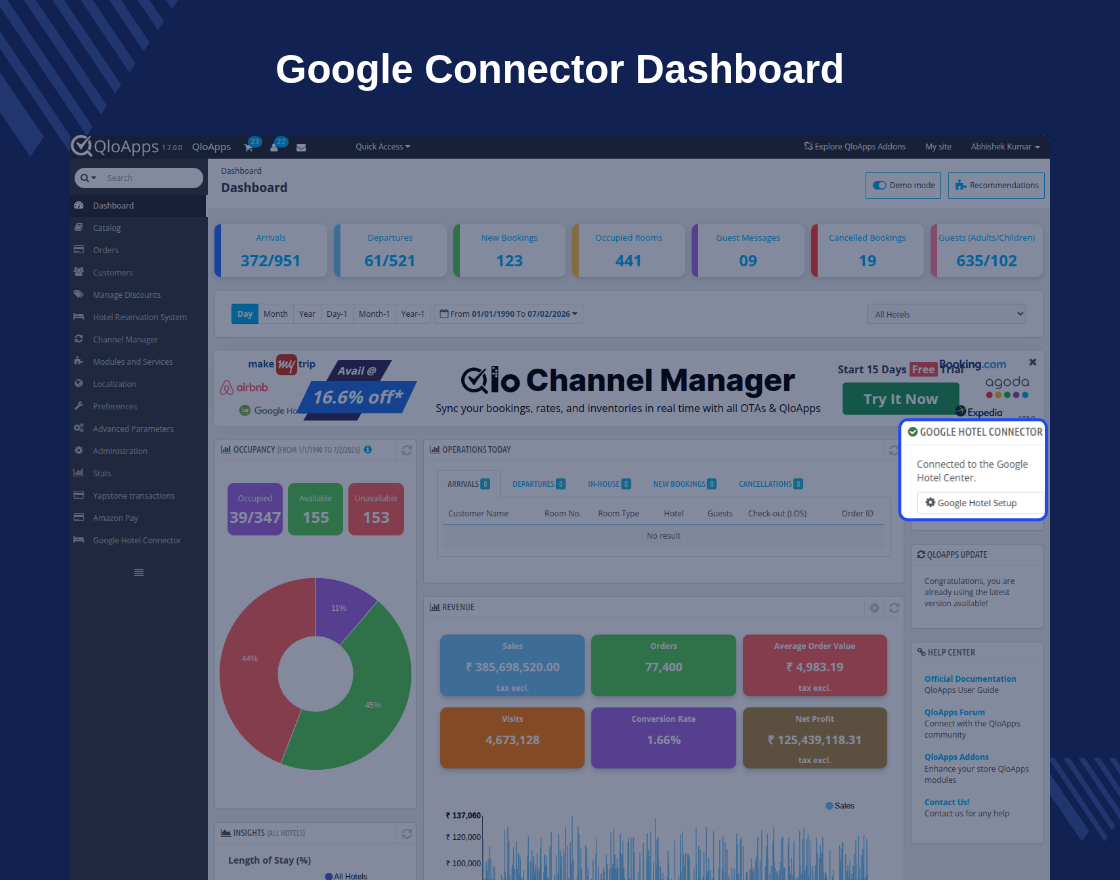The height and width of the screenshot is (880, 1120).
Task: Switch to the Cancellations operations tab
Action: pos(771,484)
